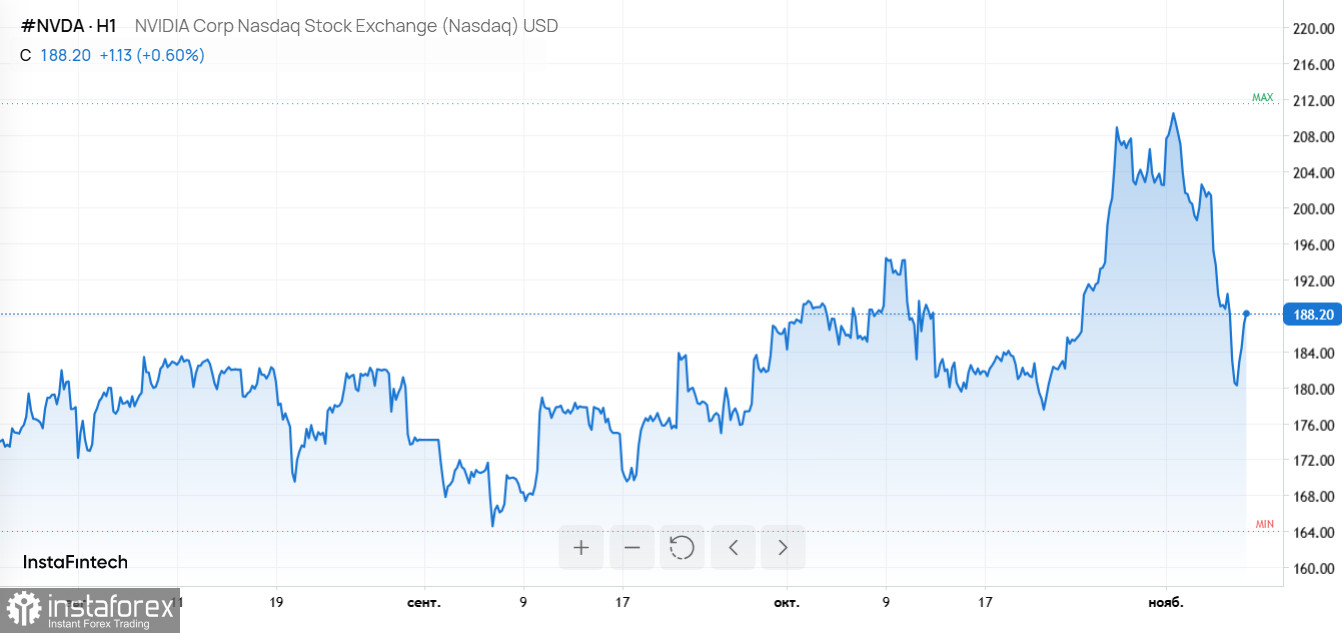1342x633 pixels.
Task: Click the NVIDIA Corp Nasdaq description text
Action: (x=346, y=26)
